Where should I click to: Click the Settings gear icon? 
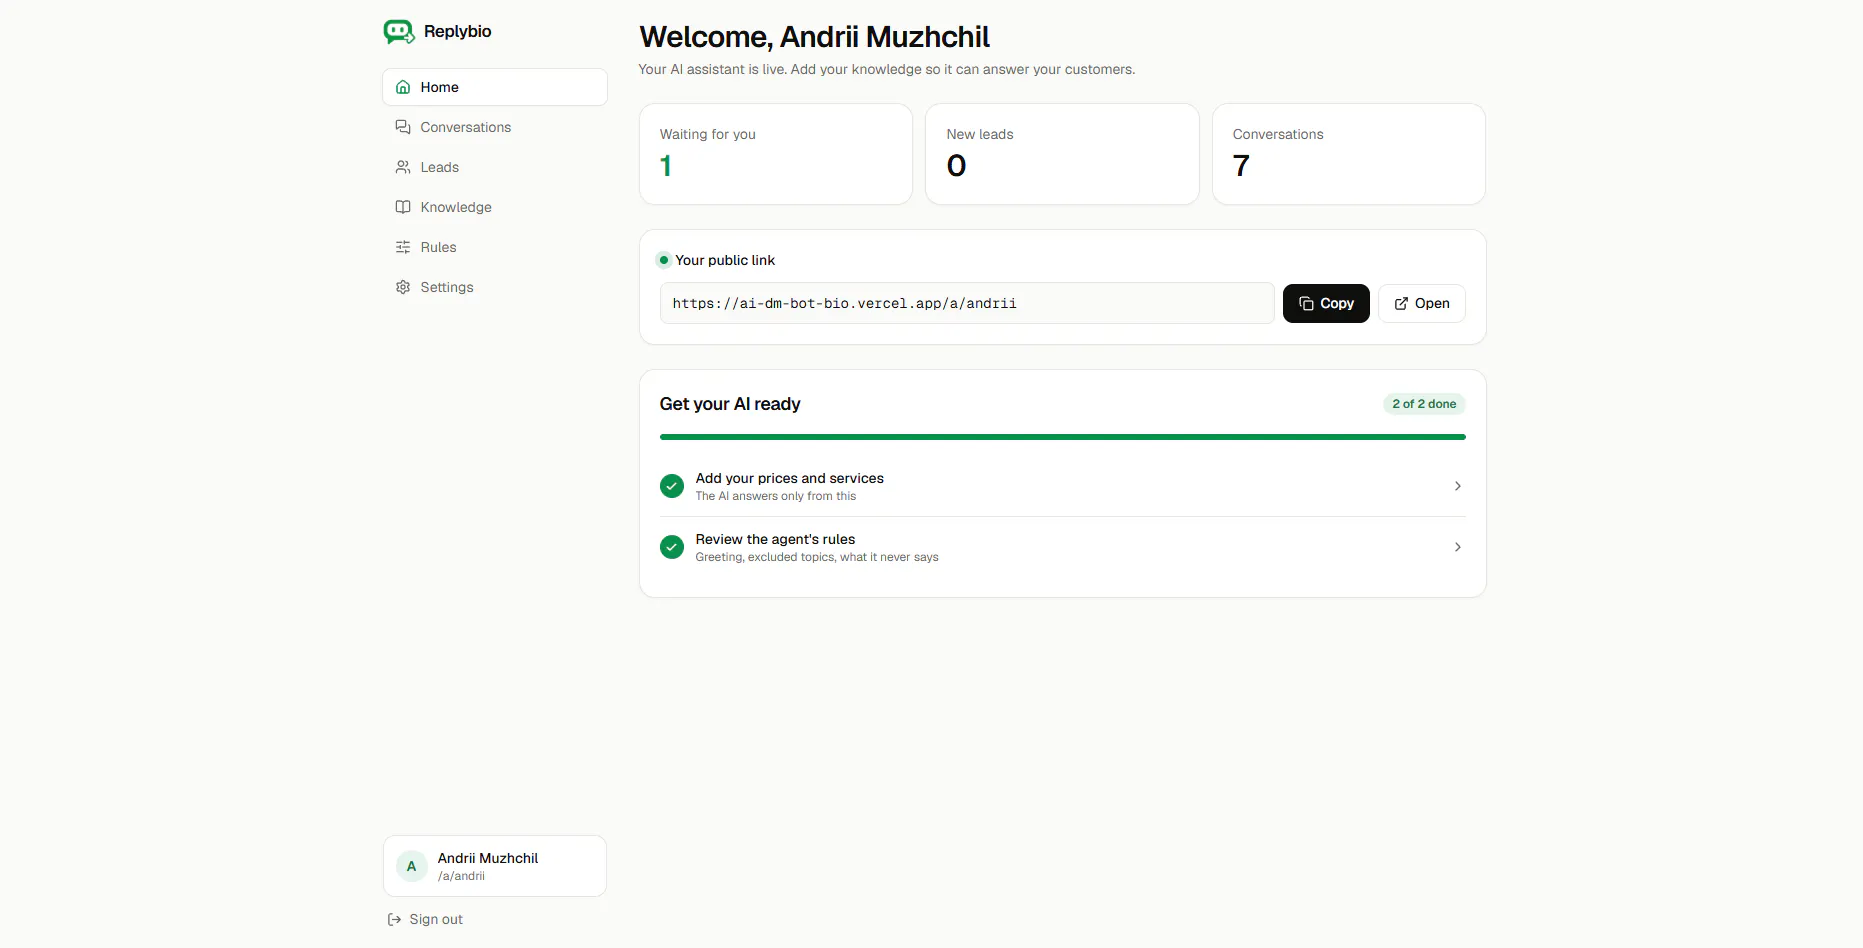403,287
